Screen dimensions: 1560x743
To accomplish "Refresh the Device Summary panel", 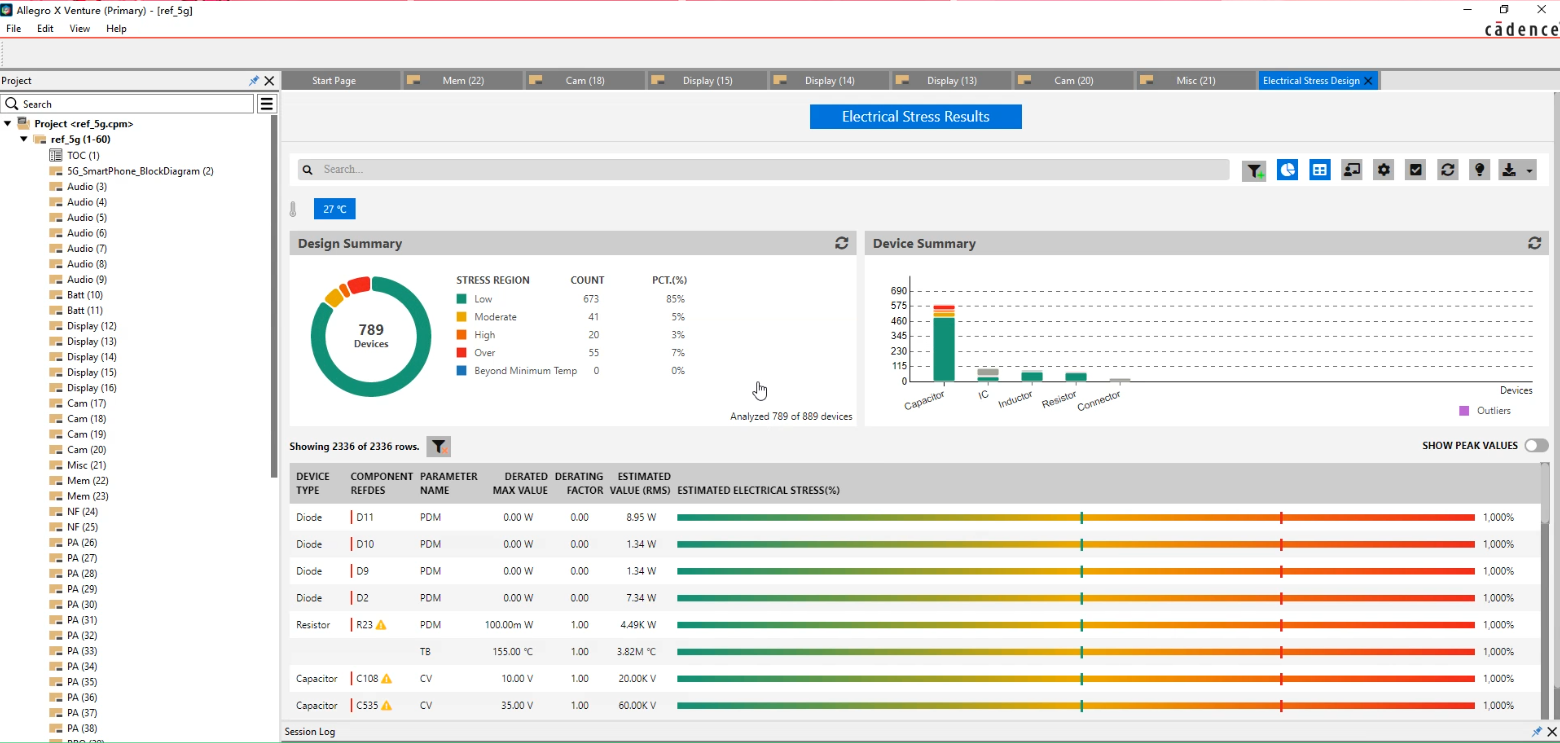I will [1535, 243].
